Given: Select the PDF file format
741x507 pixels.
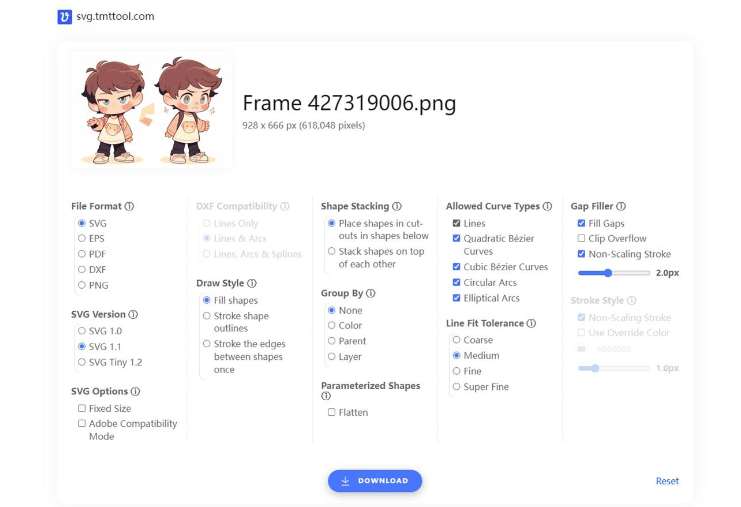Looking at the screenshot, I should 82,254.
